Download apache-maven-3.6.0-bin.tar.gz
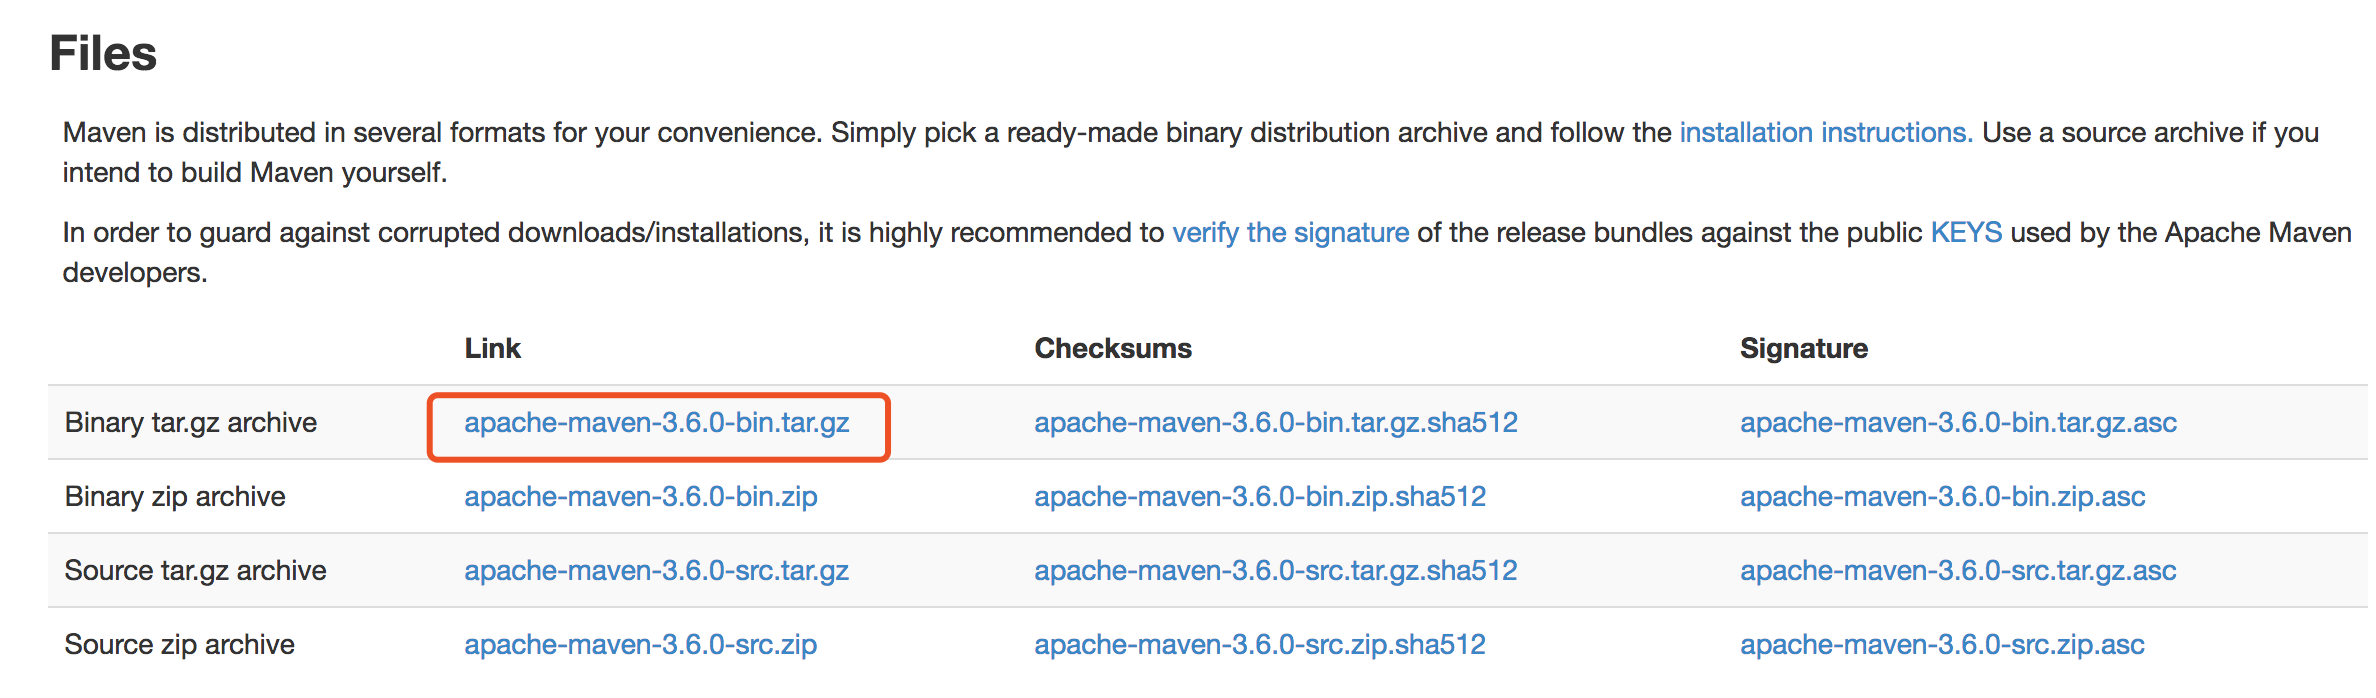Screen dimensions: 2376x698 pyautogui.click(x=657, y=423)
